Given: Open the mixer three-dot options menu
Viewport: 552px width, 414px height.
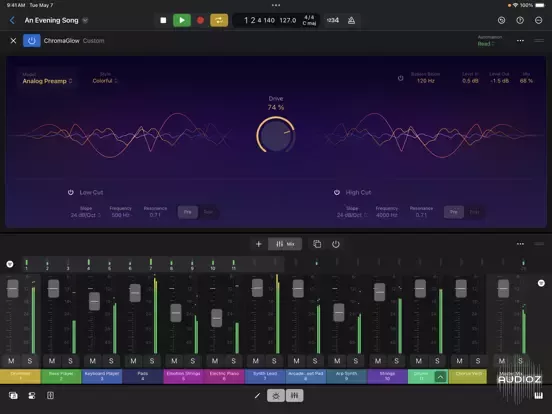Looking at the screenshot, I should point(520,244).
